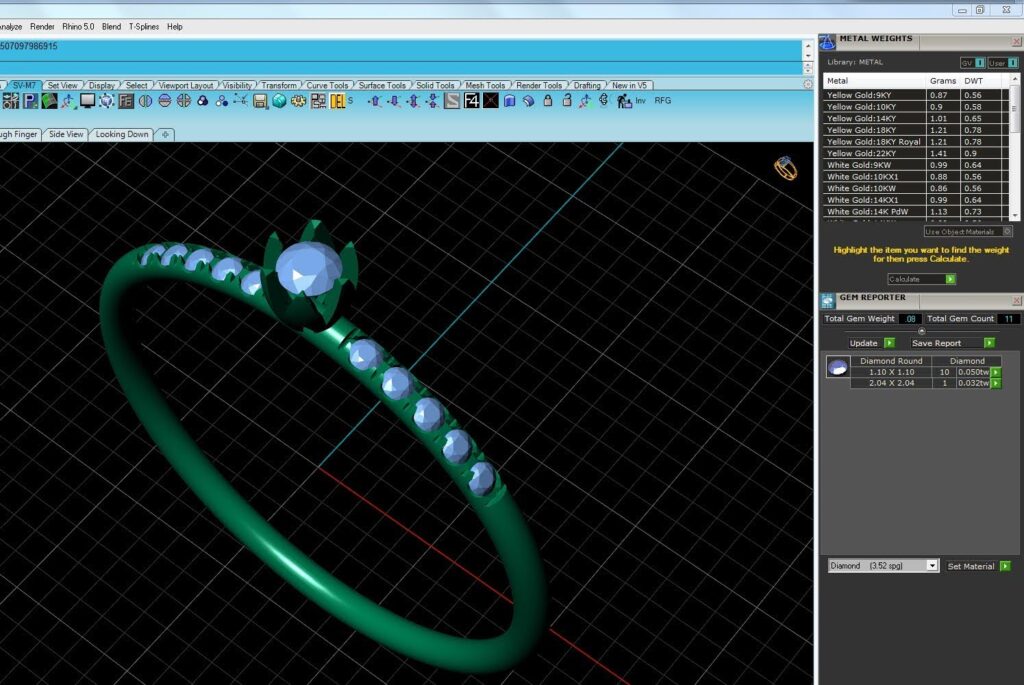Switch to the Curve Tools tab
The image size is (1024, 685).
[327, 86]
